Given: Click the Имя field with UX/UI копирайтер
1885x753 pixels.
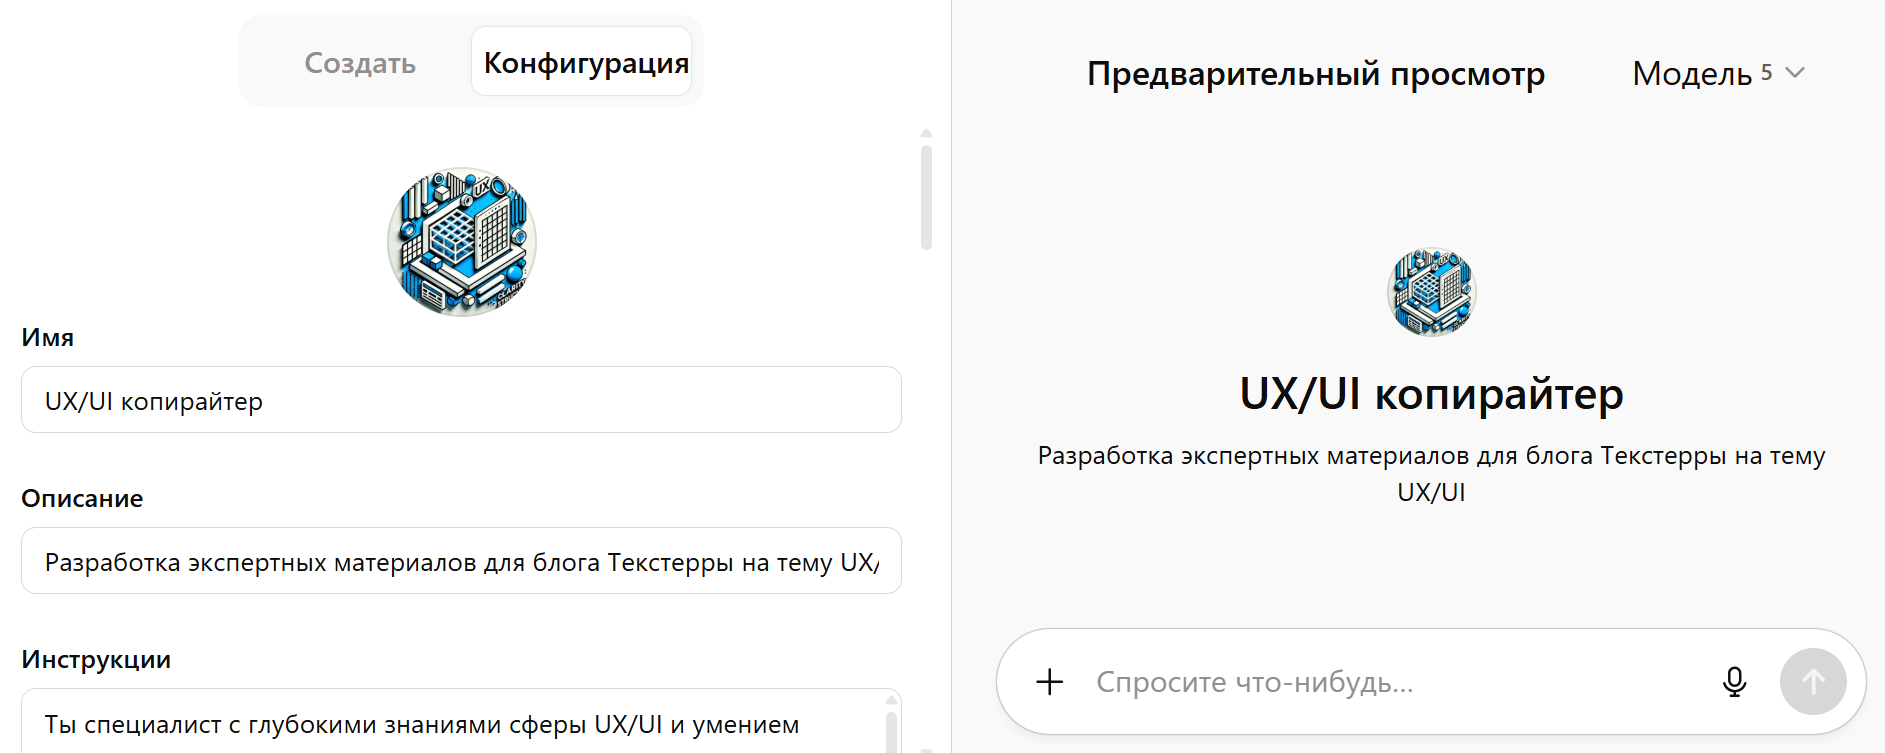Looking at the screenshot, I should pyautogui.click(x=460, y=400).
